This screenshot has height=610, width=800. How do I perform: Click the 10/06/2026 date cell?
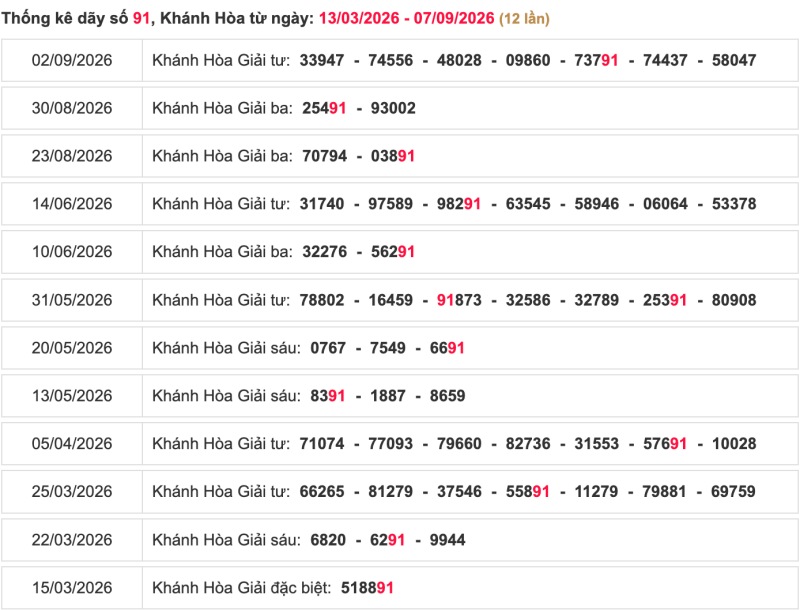[x=72, y=252]
